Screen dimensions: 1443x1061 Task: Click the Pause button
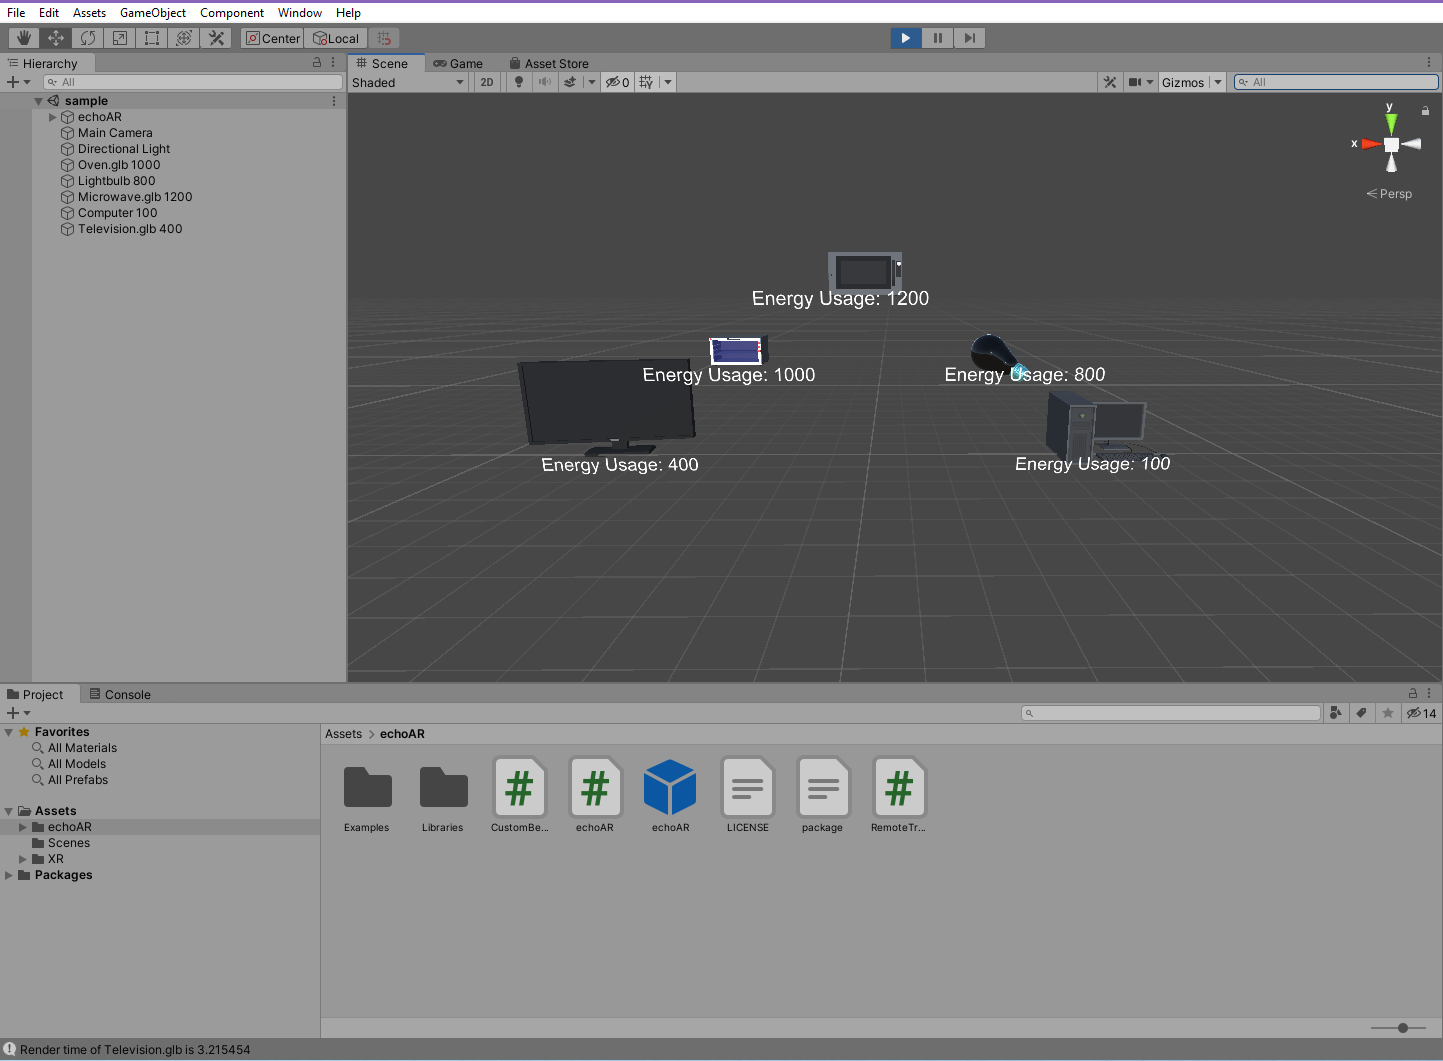coord(937,38)
